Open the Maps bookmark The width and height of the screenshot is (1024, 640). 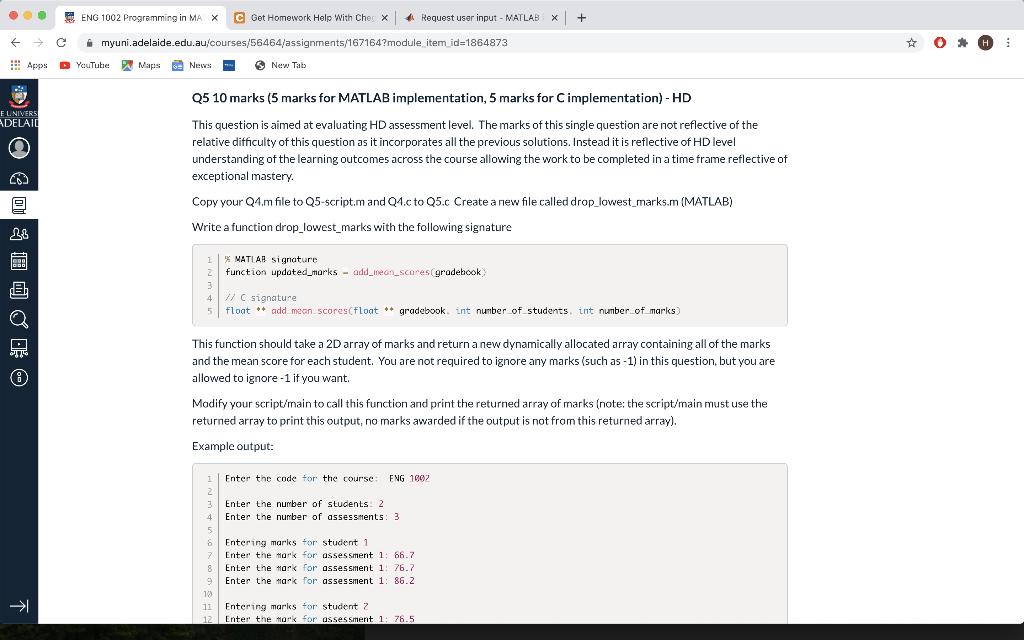(x=141, y=65)
